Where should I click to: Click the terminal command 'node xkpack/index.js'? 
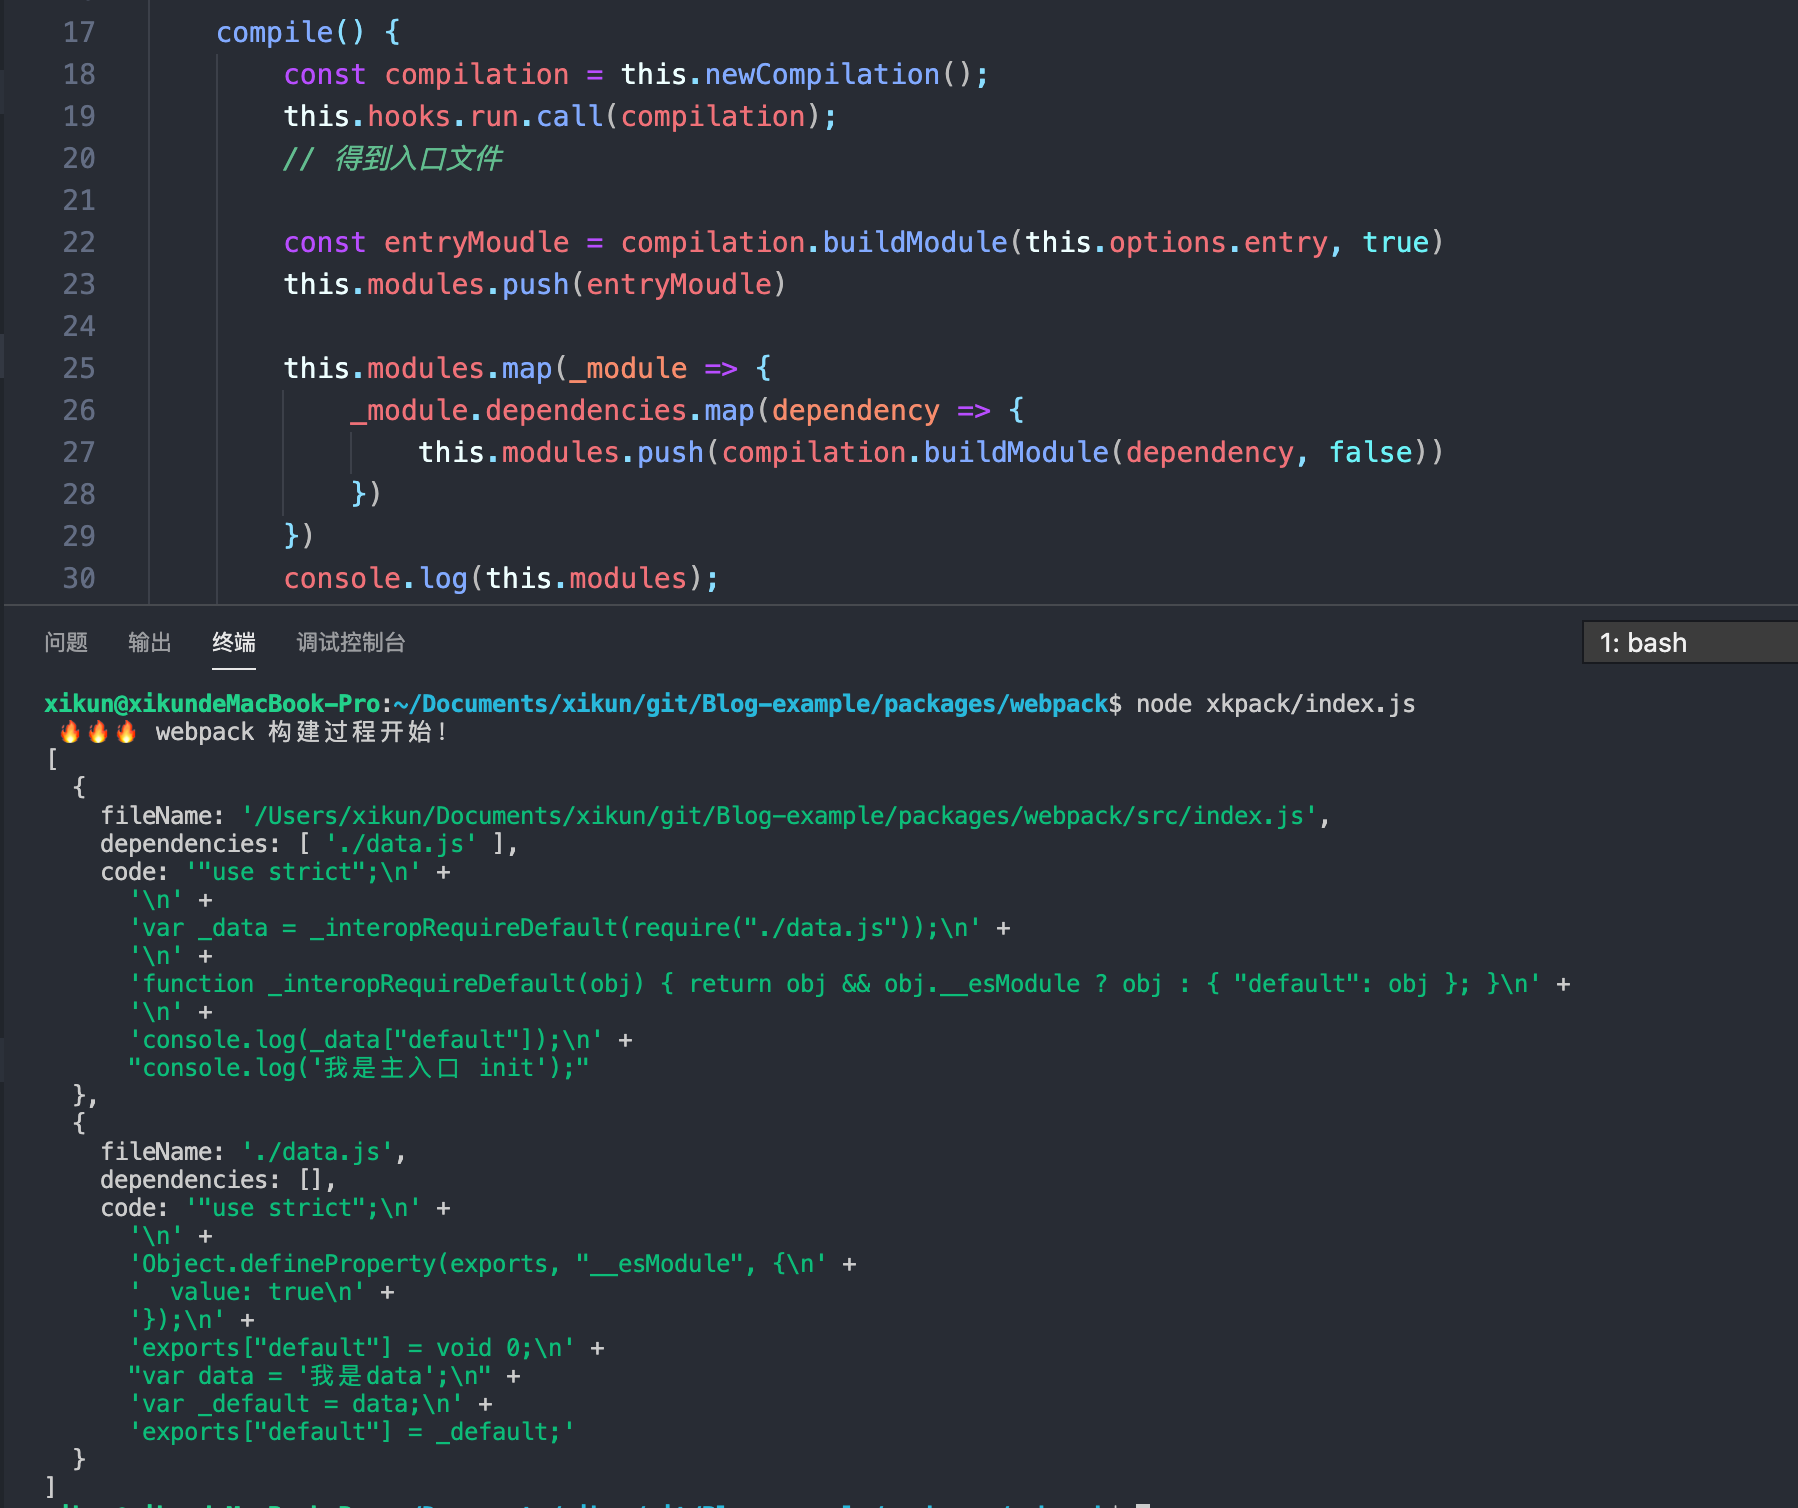click(1275, 704)
